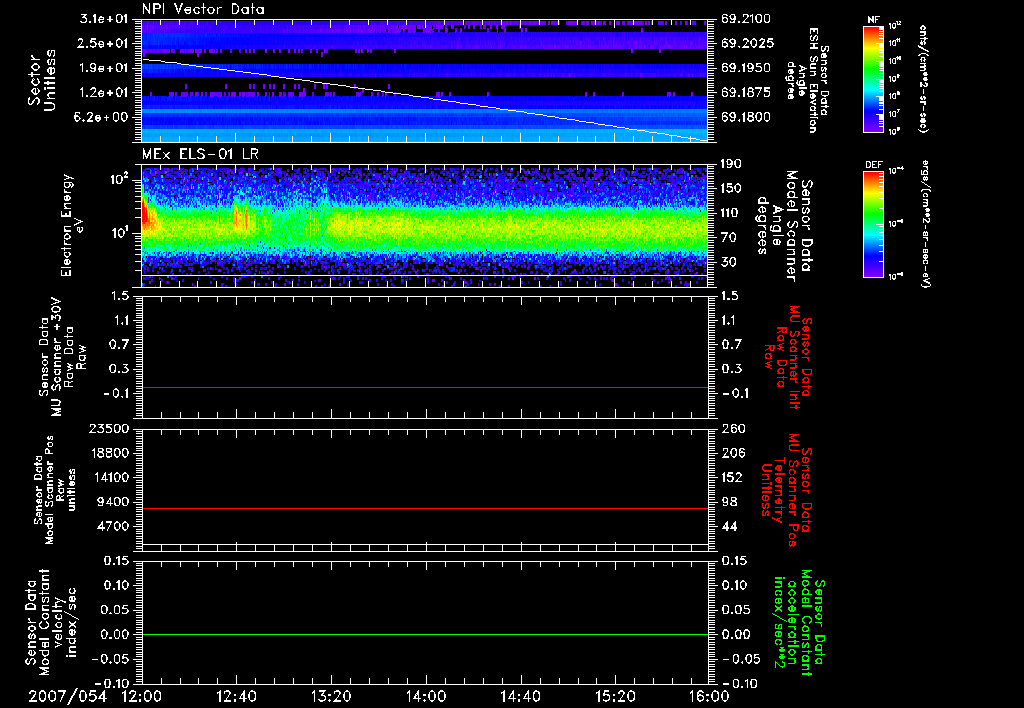
Task: Select the 15:20 time axis label
Action: (614, 695)
